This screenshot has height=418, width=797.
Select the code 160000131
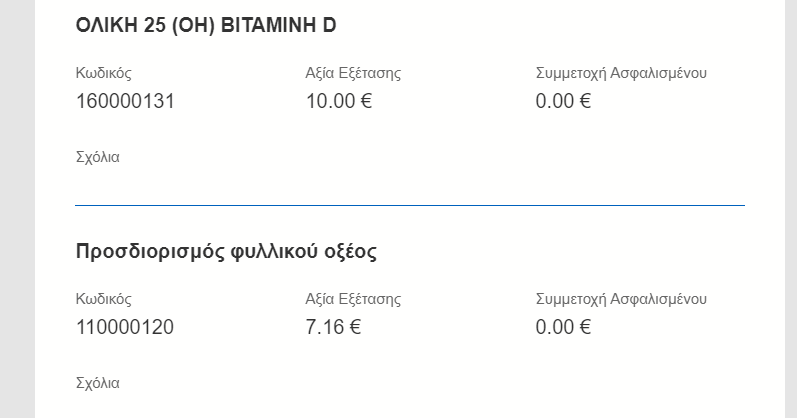[125, 101]
